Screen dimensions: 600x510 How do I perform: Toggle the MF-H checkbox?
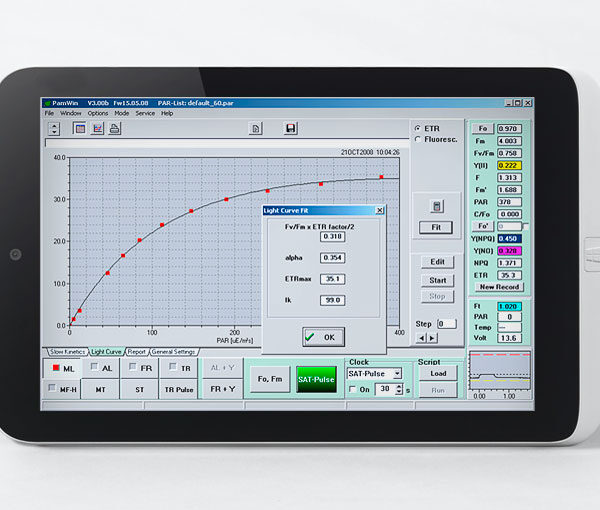point(52,388)
